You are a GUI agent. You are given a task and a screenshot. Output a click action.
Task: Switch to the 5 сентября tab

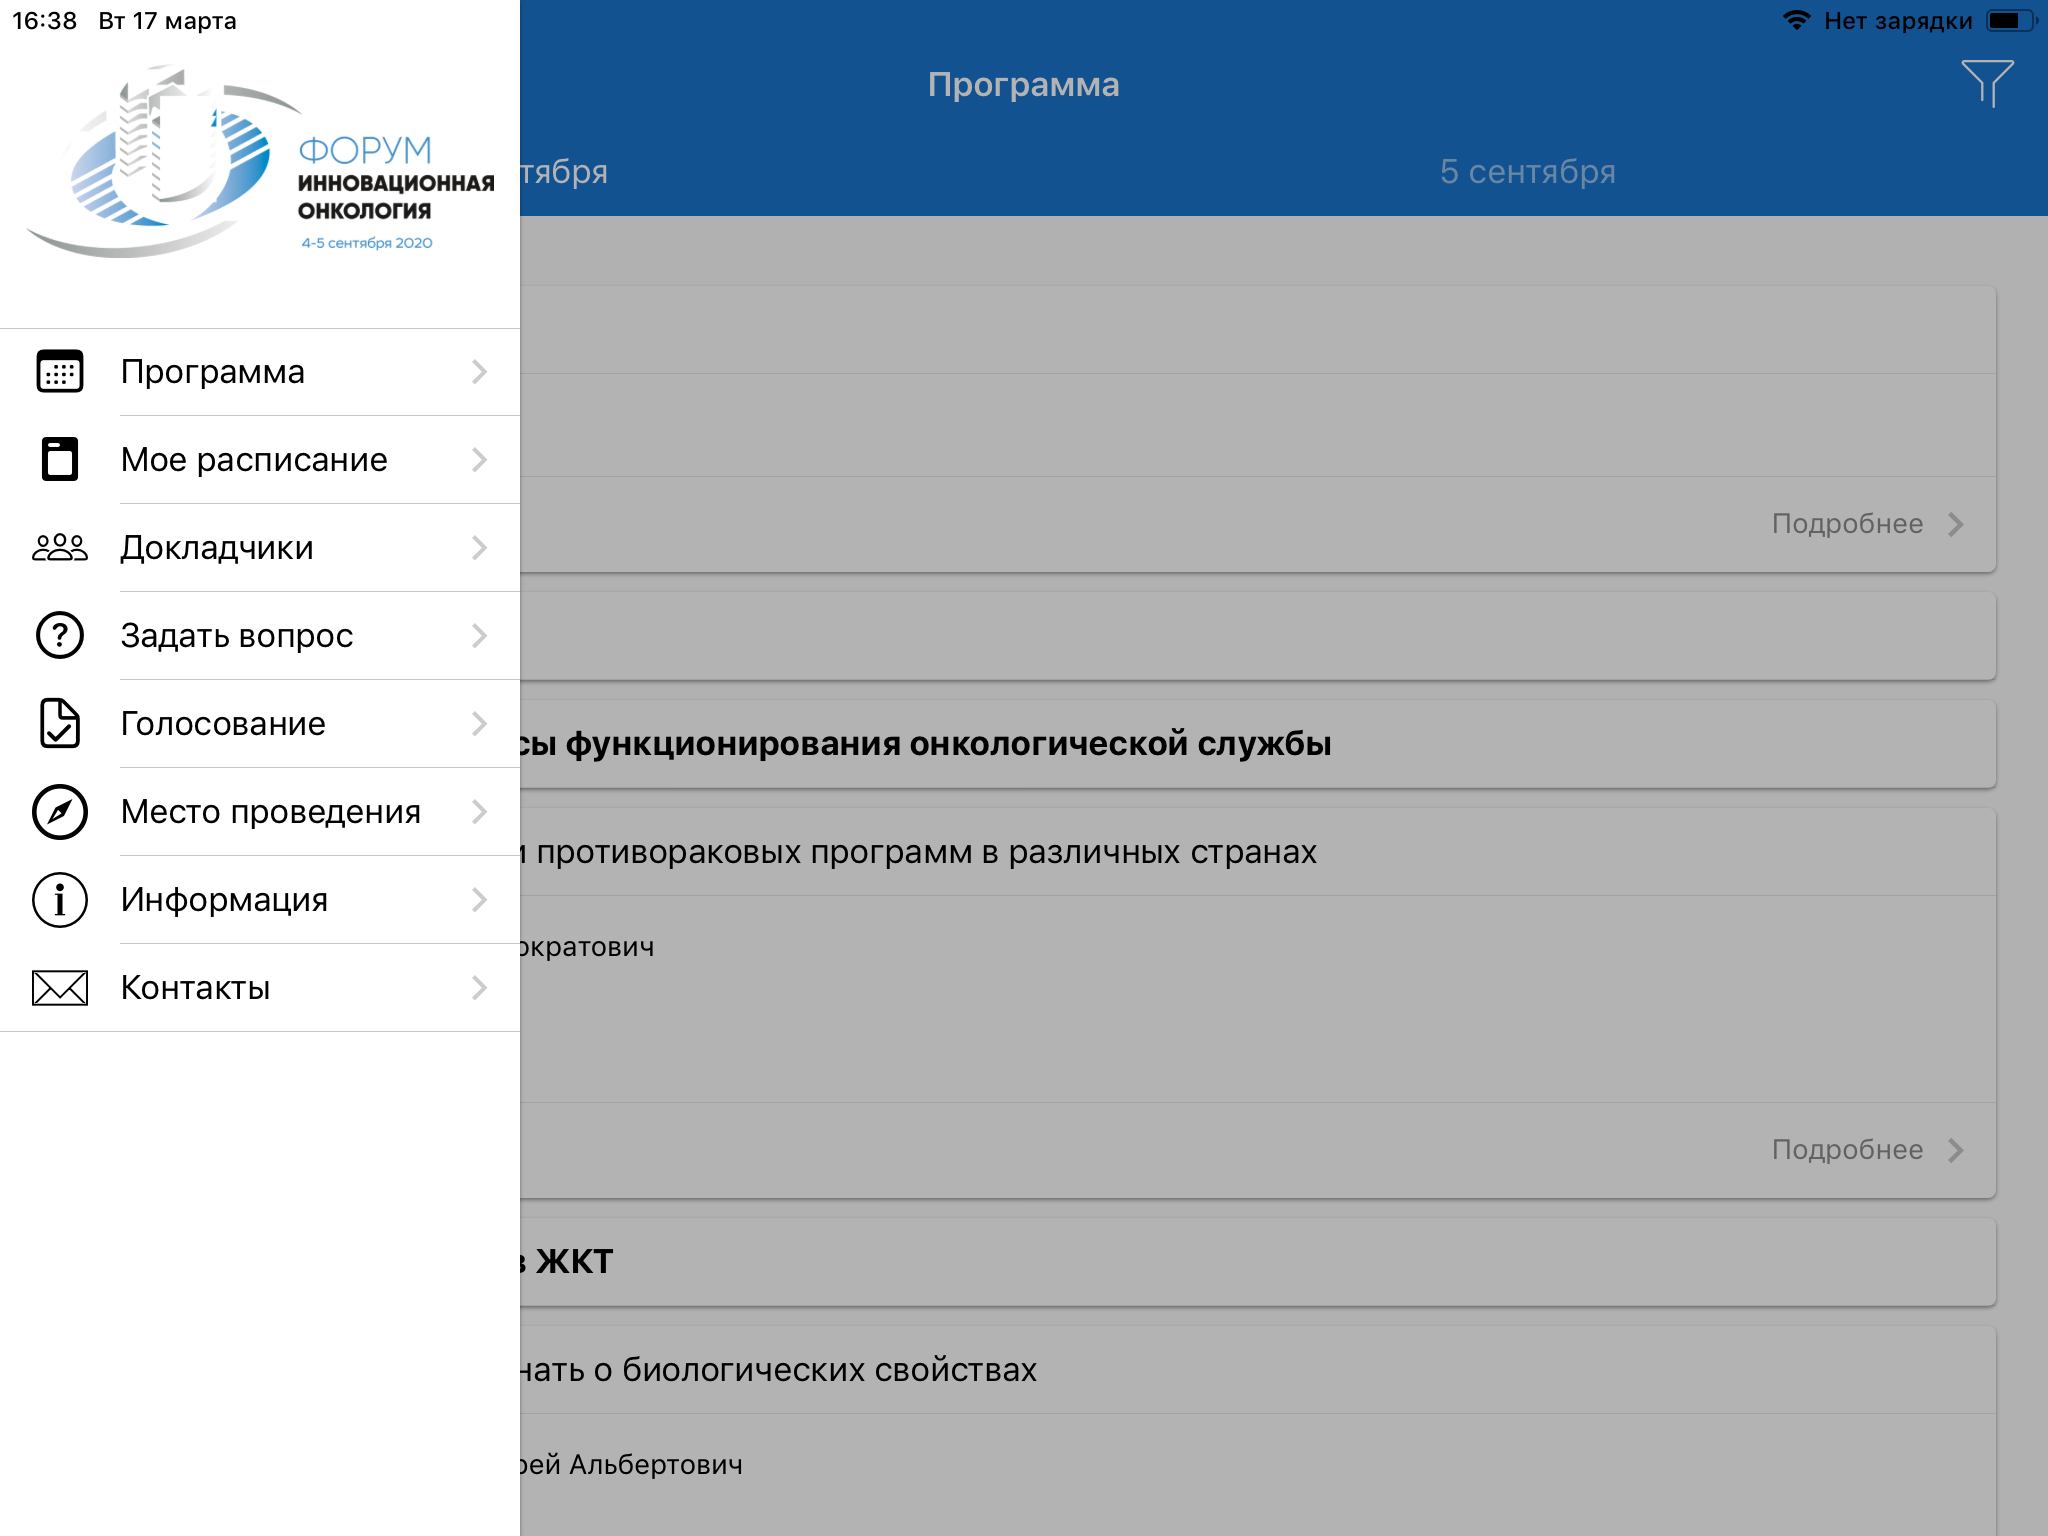tap(1527, 172)
